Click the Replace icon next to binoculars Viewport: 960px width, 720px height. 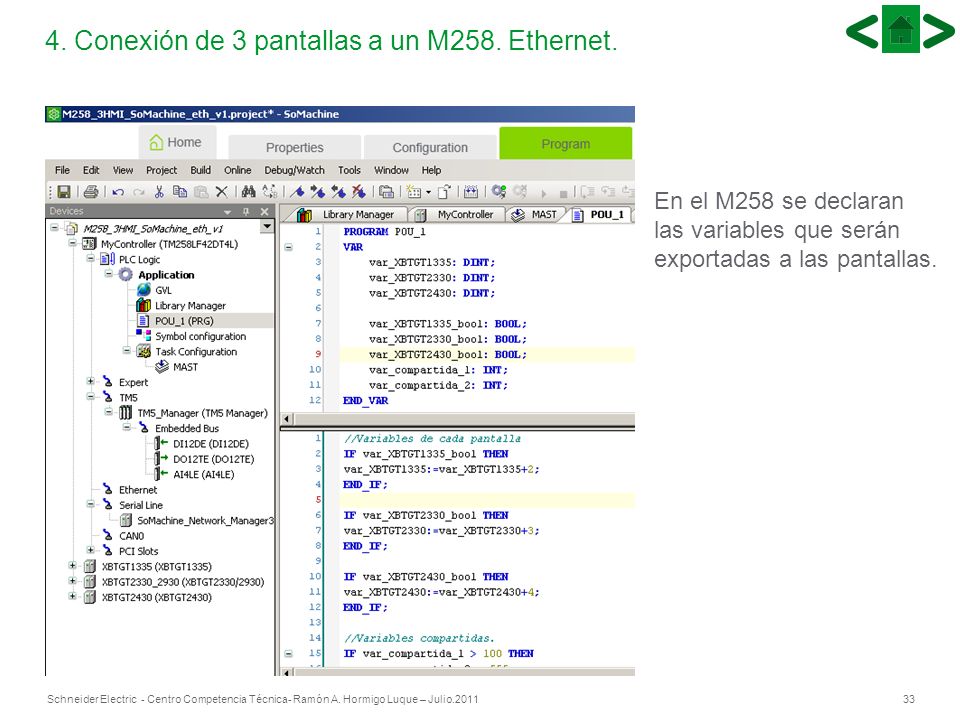click(x=269, y=192)
